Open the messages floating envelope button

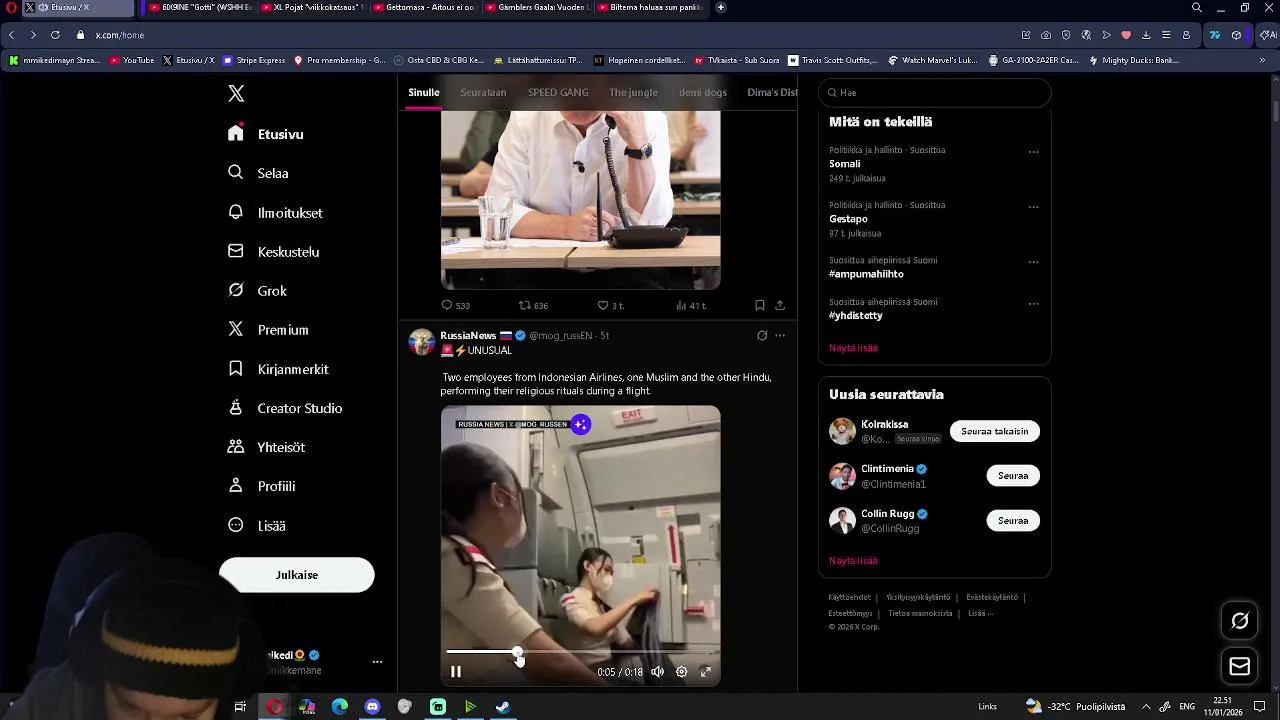[1239, 666]
